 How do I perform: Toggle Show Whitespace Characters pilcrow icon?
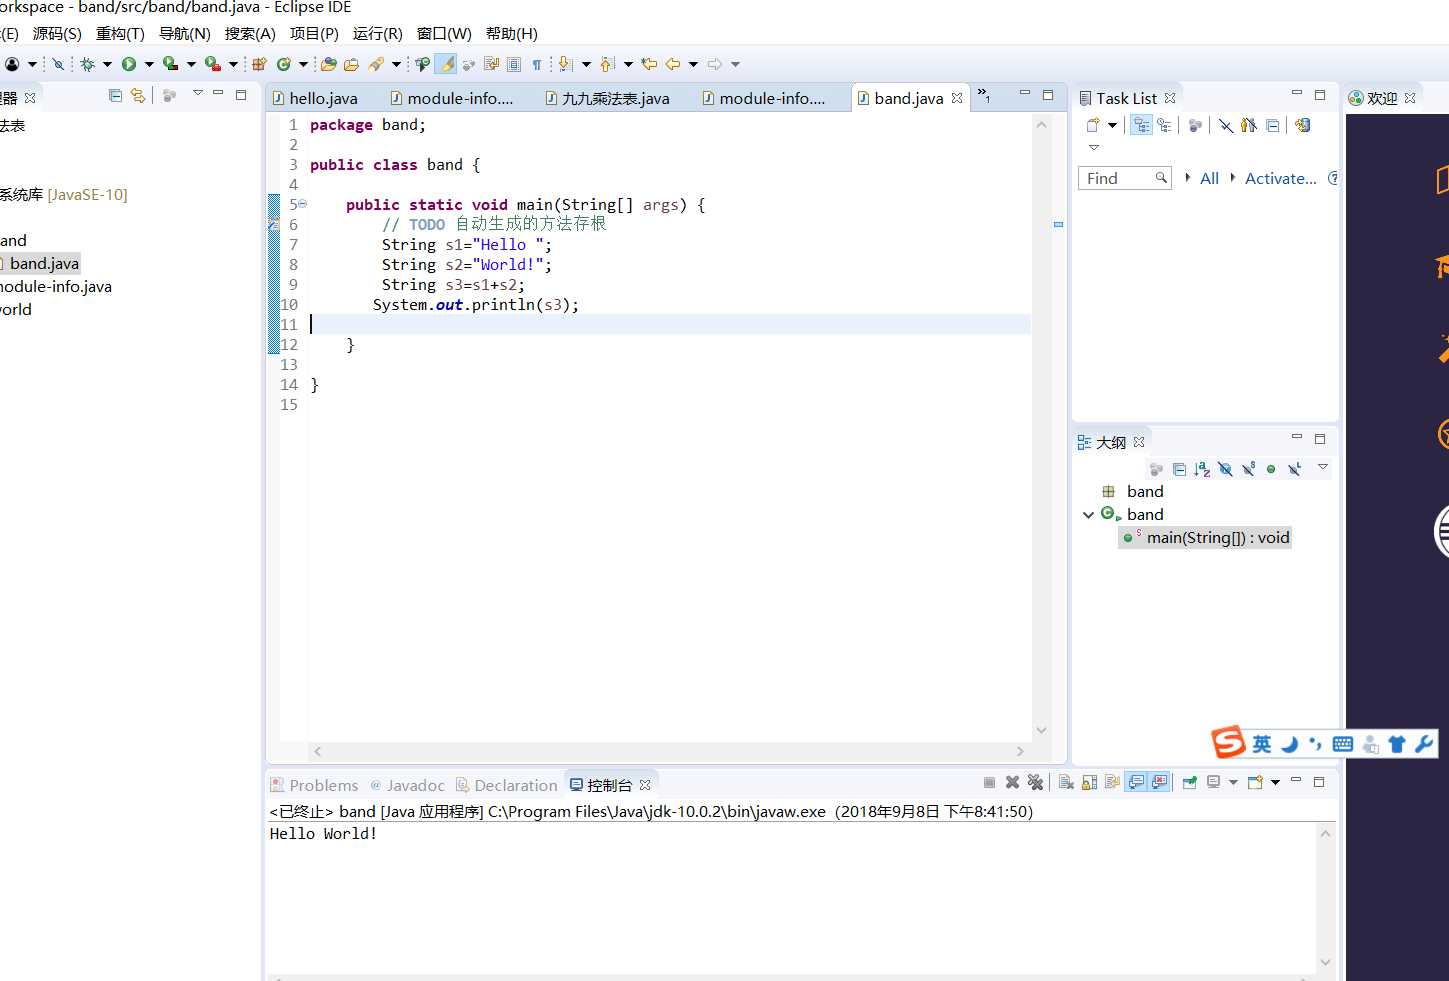tap(537, 64)
